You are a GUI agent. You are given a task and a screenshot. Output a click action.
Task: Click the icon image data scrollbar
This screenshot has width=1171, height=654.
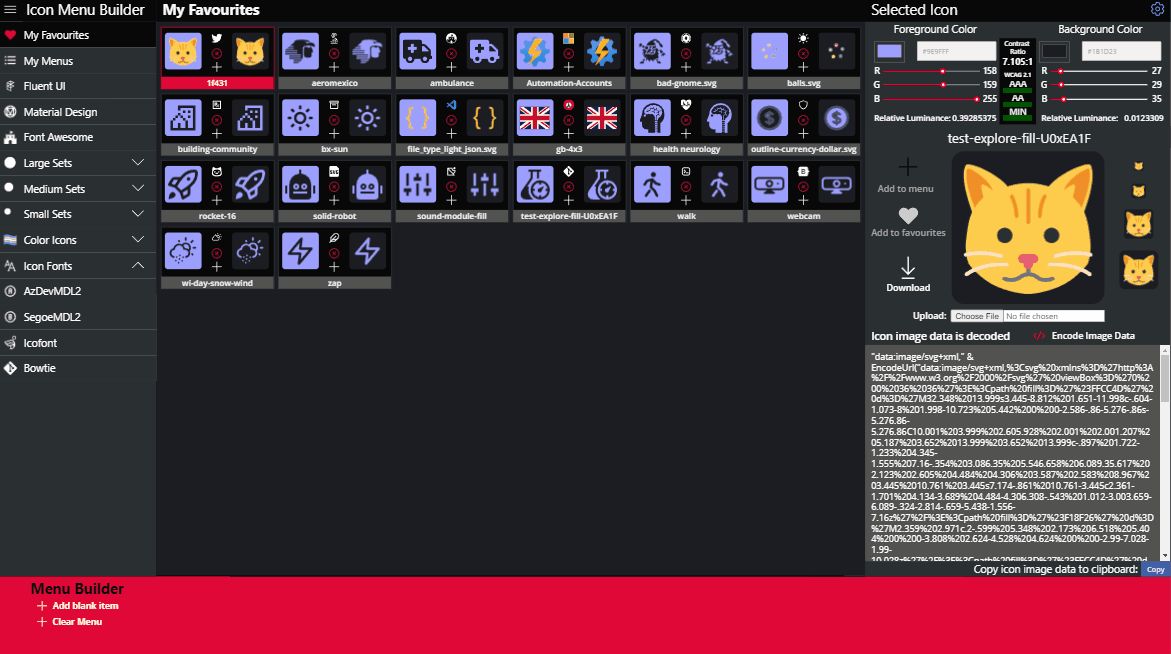tap(1164, 452)
